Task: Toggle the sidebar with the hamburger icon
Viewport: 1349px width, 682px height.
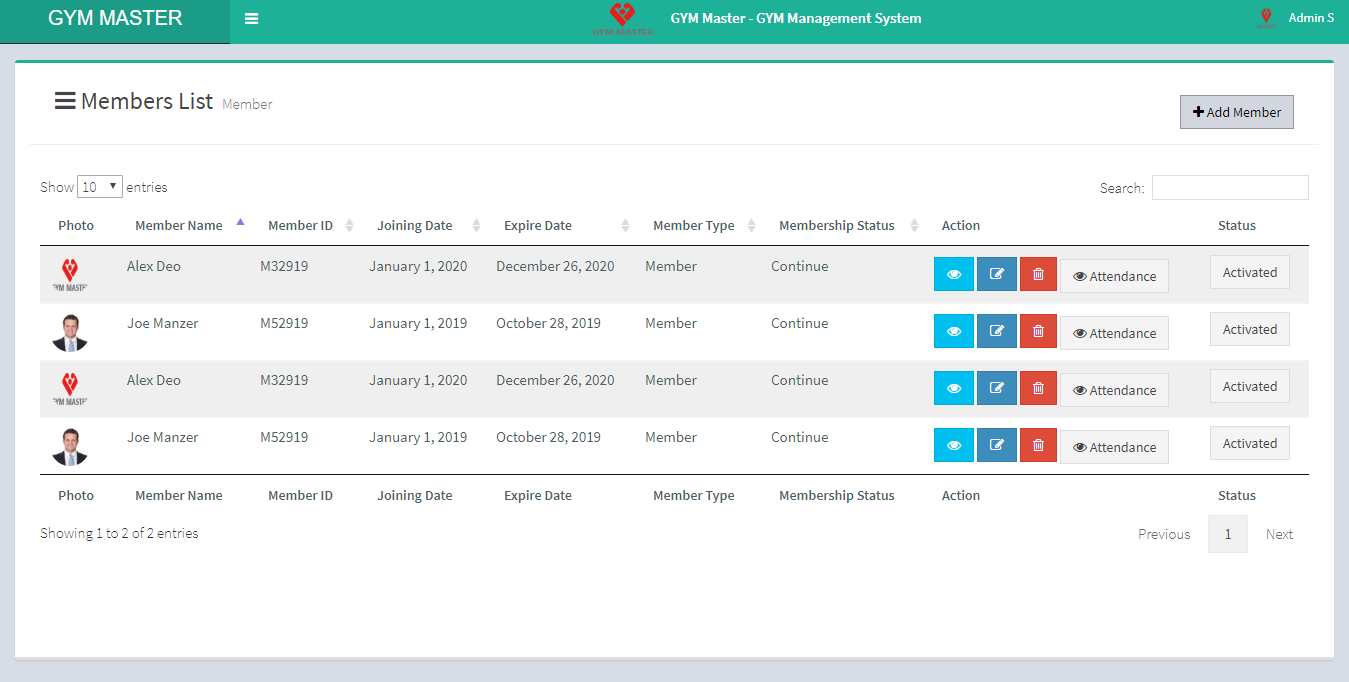Action: [251, 19]
